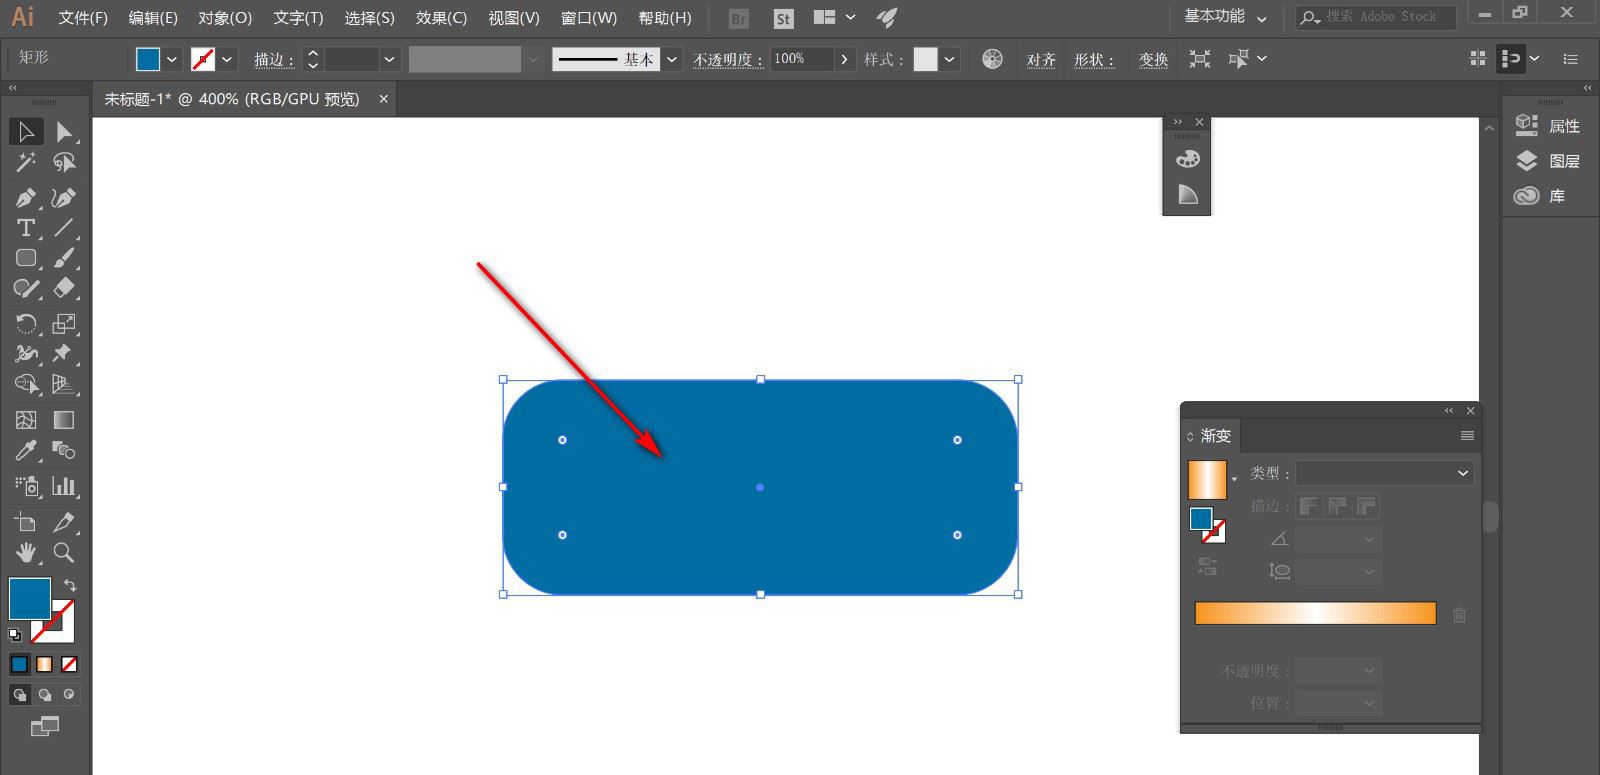Click the 对齐 link in control bar
Screen dimensions: 1600x775
click(1041, 59)
